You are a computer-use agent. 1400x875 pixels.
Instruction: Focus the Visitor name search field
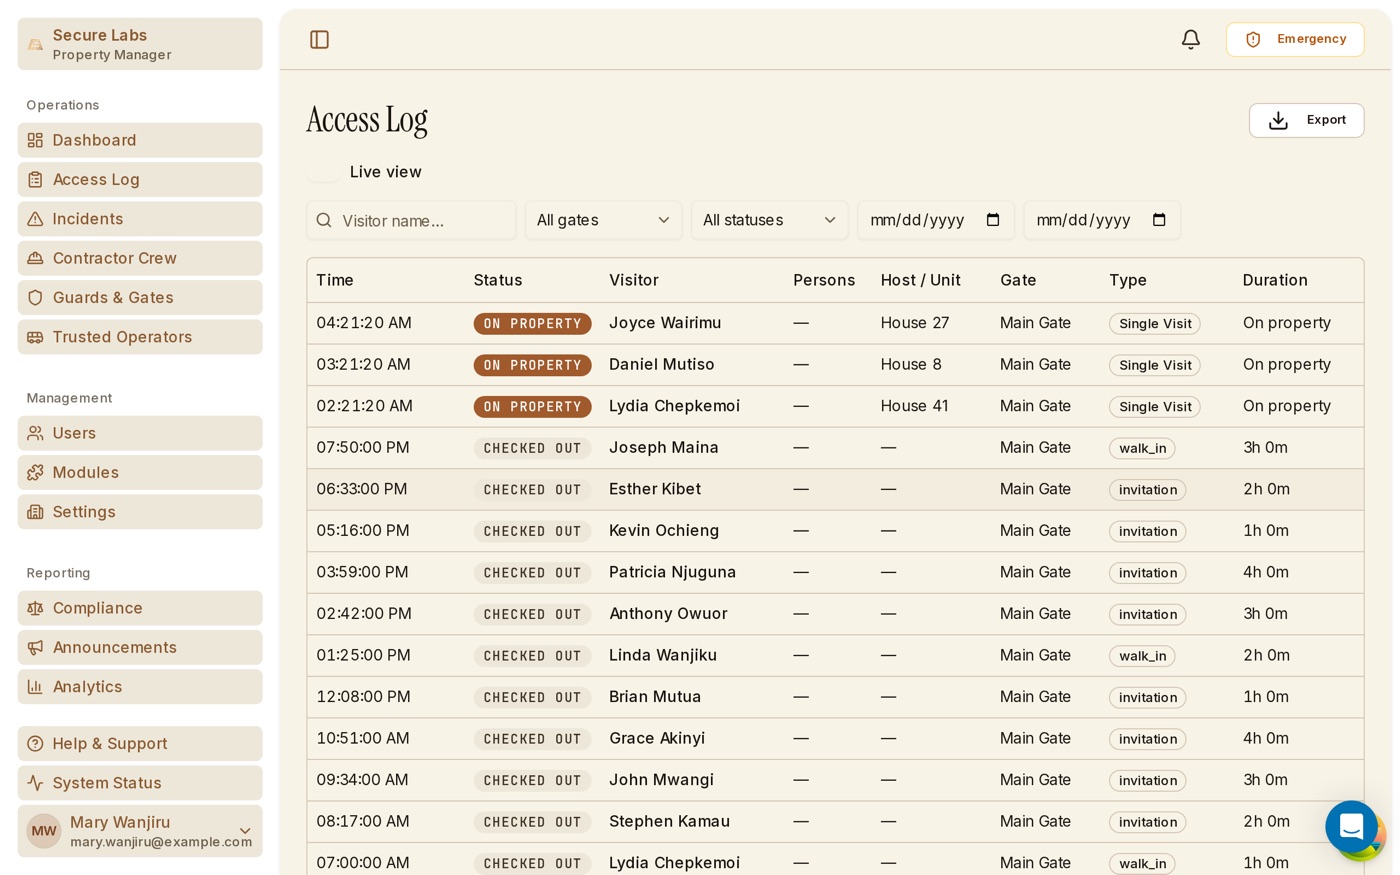click(x=411, y=220)
